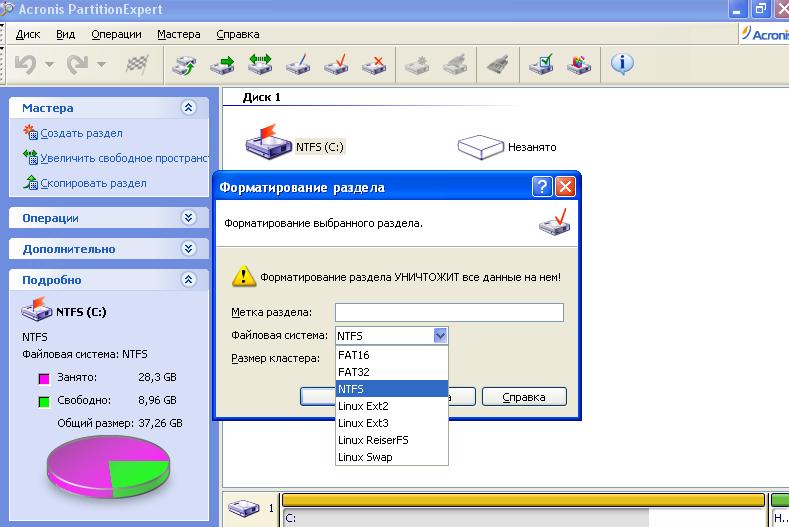
Task: Collapse the Подробно sidebar panel
Action: (189, 279)
